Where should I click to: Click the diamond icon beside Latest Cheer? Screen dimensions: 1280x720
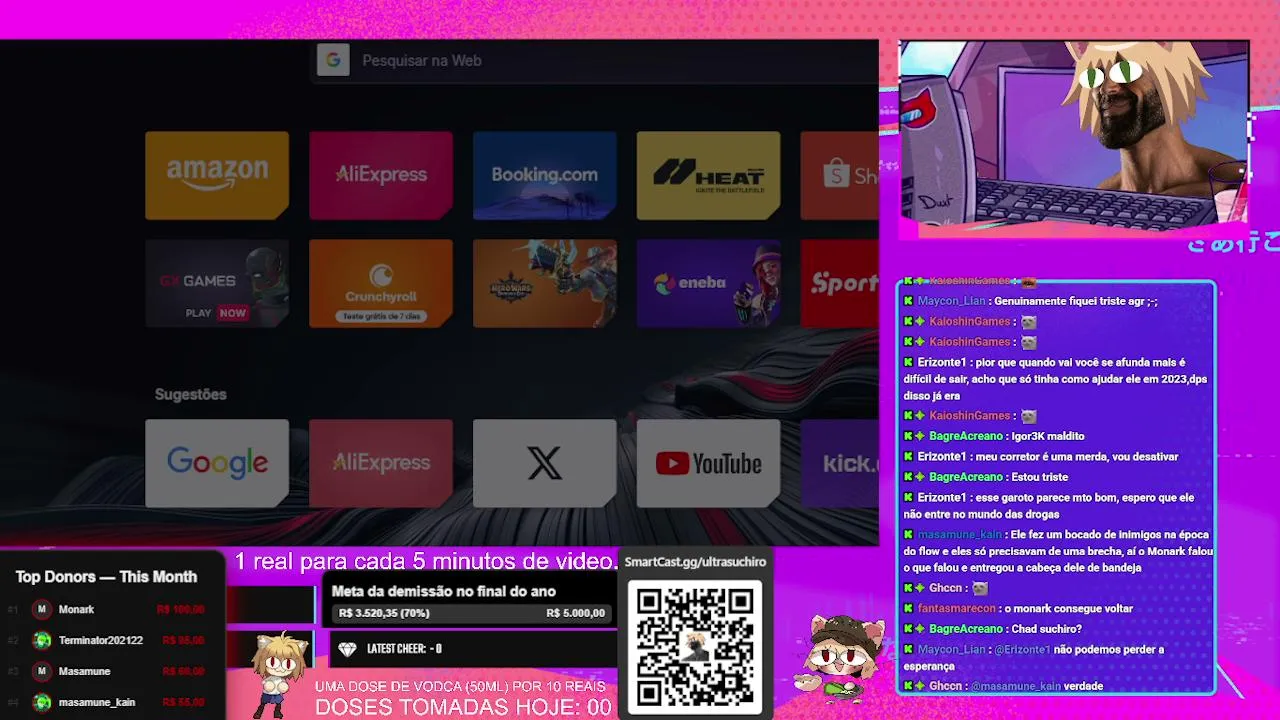(x=347, y=649)
